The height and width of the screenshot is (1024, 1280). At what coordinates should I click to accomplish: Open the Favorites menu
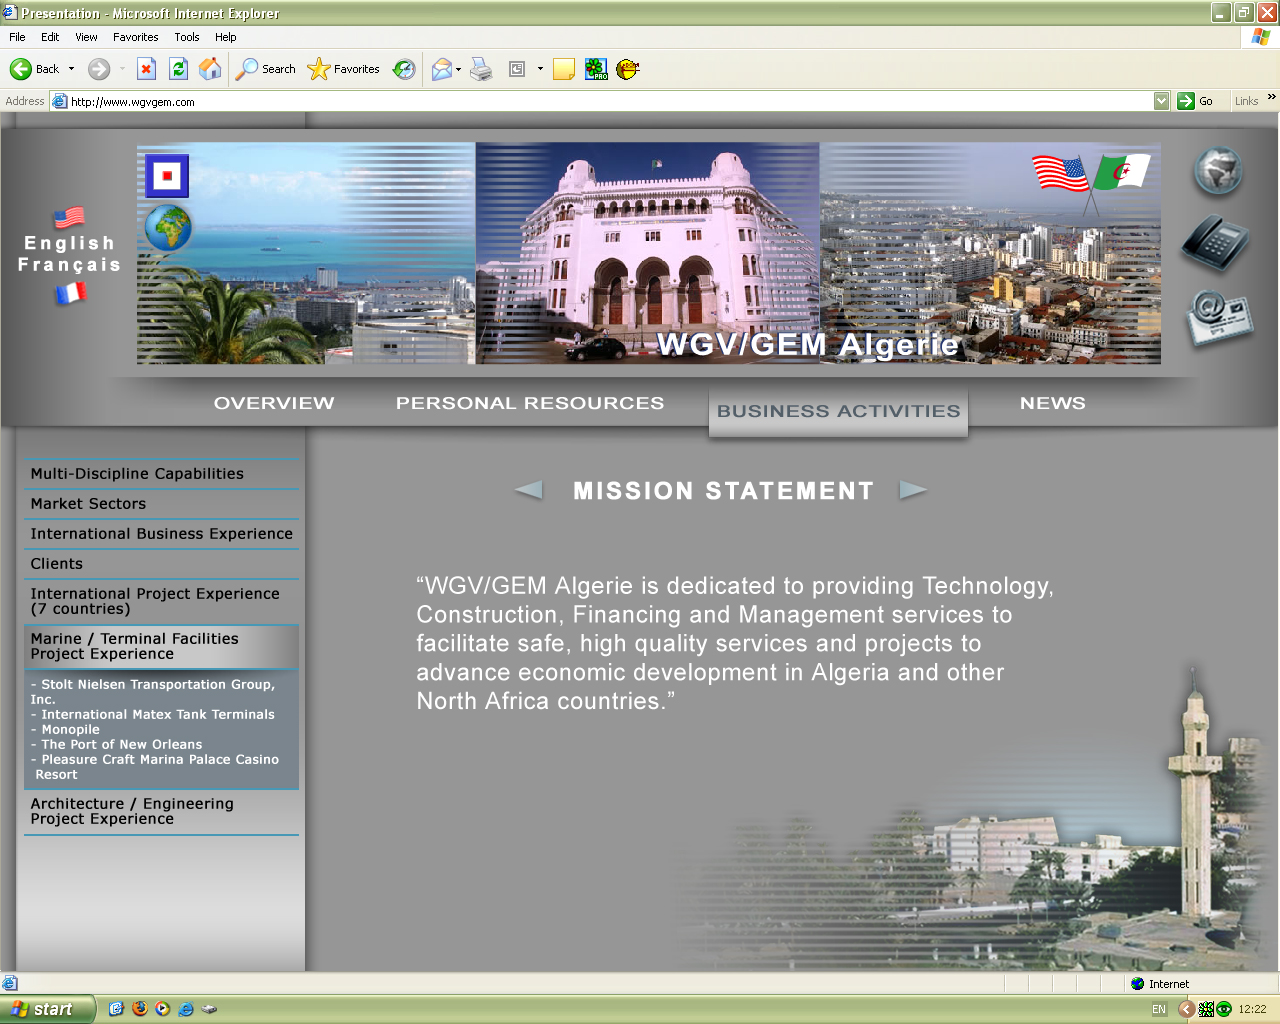136,37
